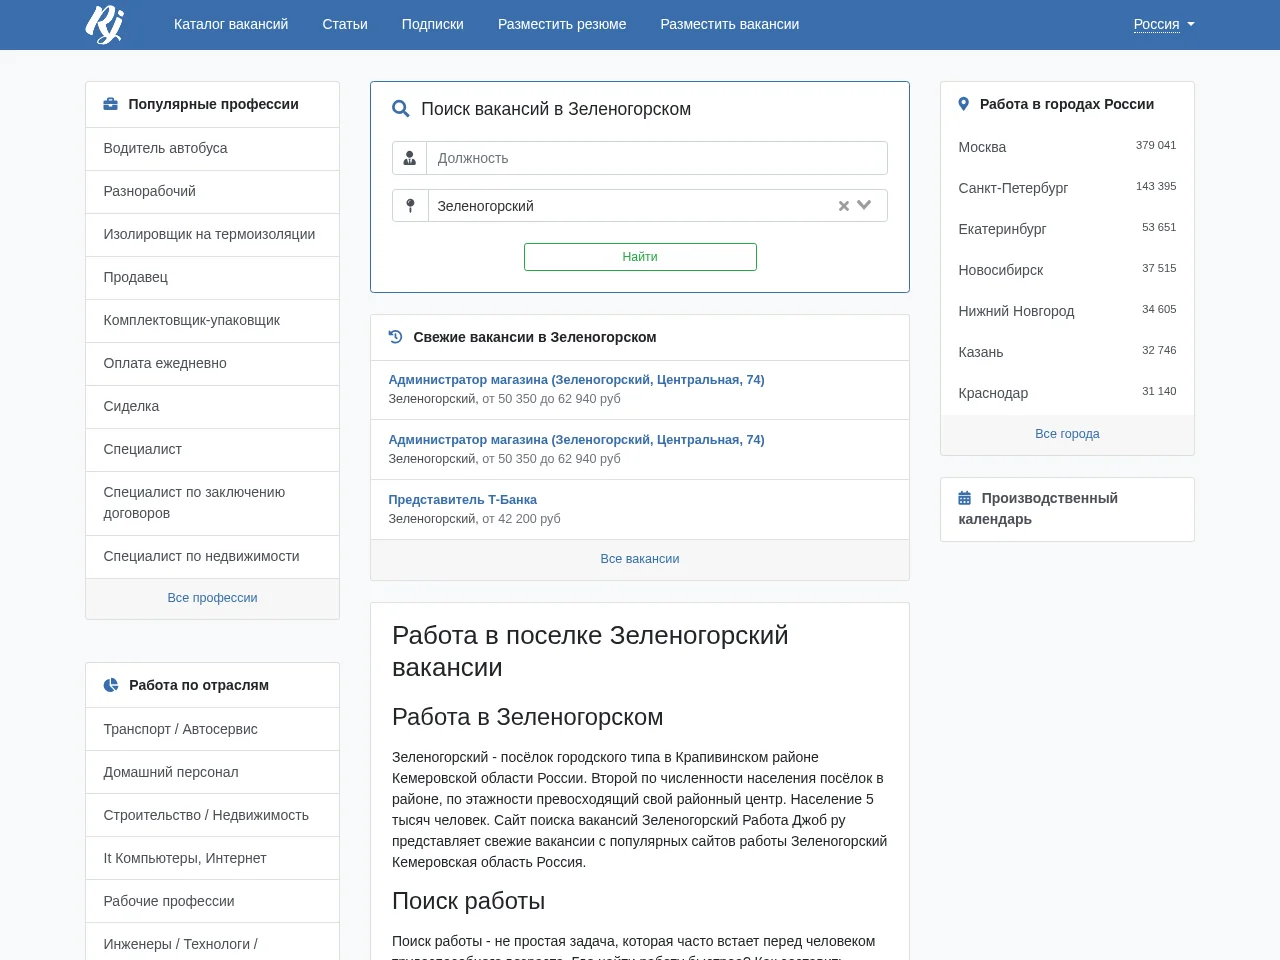This screenshot has width=1280, height=960.
Task: Go to Статьи in the navigation bar
Action: coord(345,24)
